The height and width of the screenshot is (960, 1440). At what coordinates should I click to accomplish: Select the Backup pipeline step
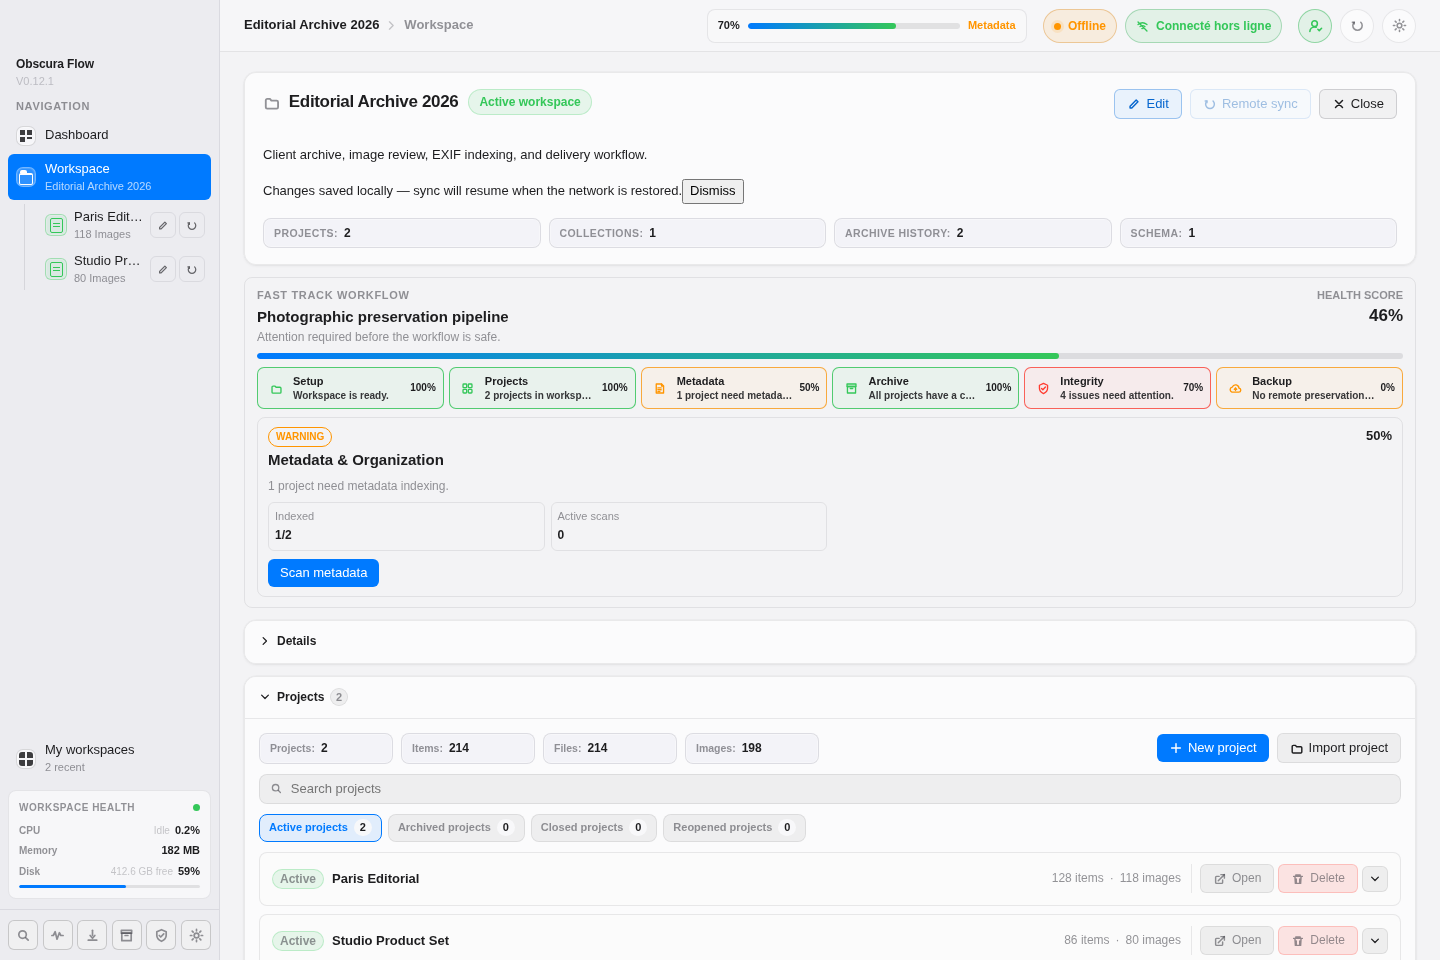click(x=1309, y=388)
